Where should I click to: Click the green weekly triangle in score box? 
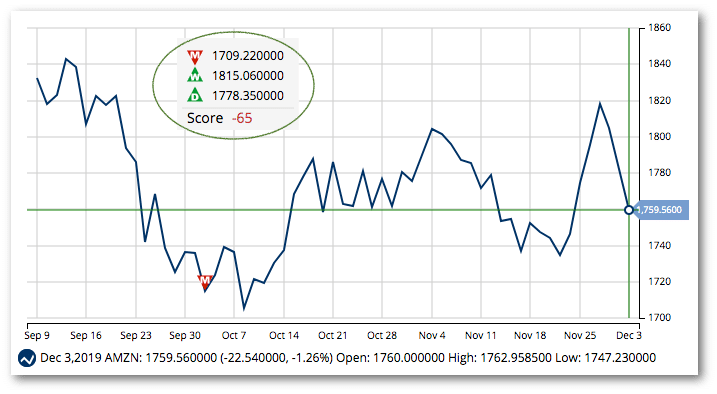(x=195, y=75)
